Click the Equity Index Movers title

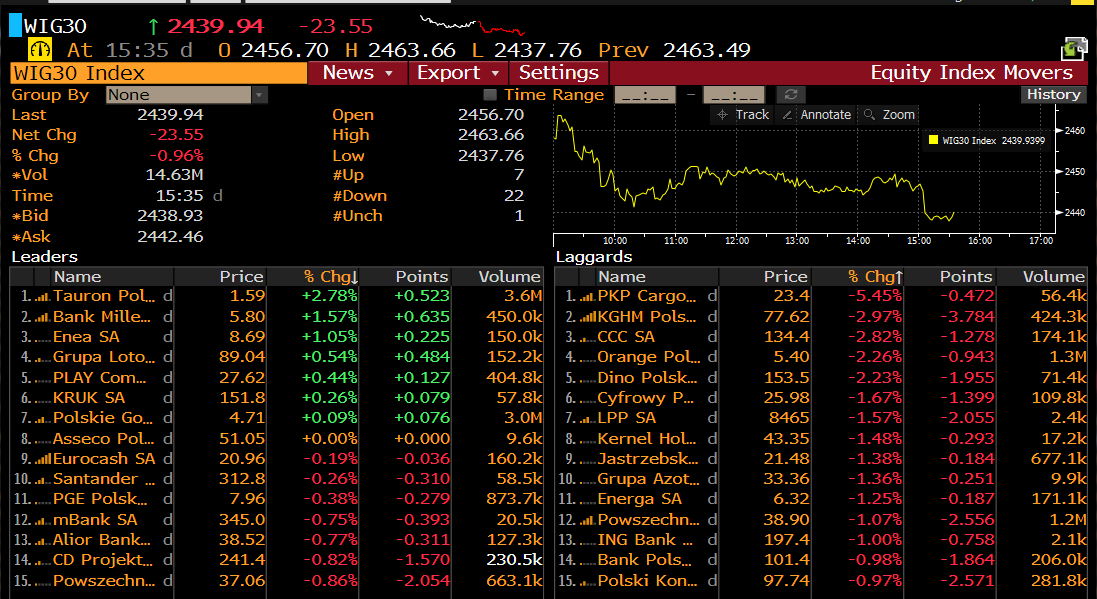click(971, 73)
